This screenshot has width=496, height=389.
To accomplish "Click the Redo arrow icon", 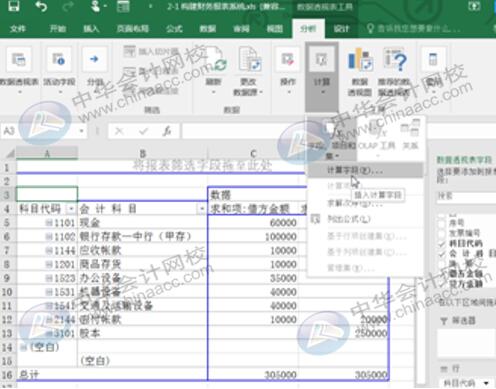I will (68, 6).
